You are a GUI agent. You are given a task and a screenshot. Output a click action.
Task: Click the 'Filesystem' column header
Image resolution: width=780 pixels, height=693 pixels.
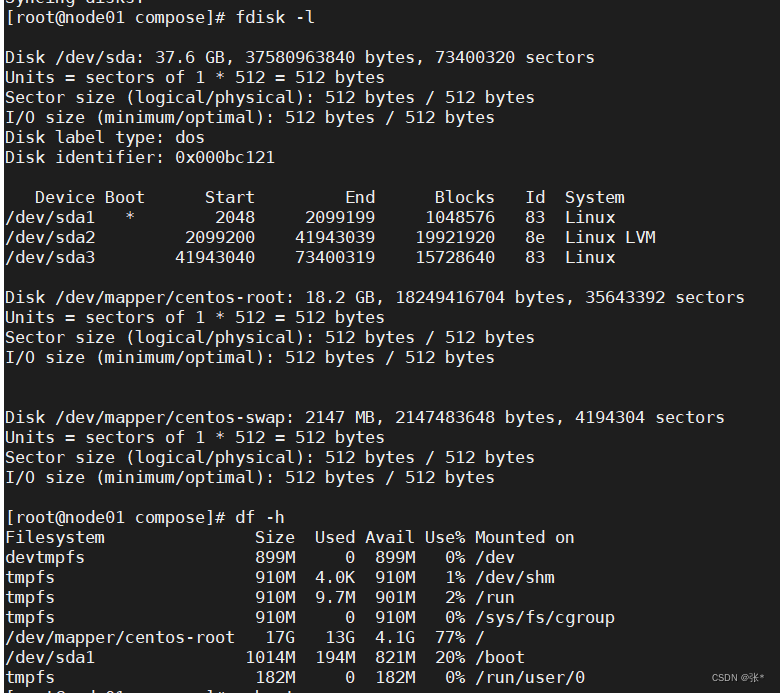[x=55, y=537]
